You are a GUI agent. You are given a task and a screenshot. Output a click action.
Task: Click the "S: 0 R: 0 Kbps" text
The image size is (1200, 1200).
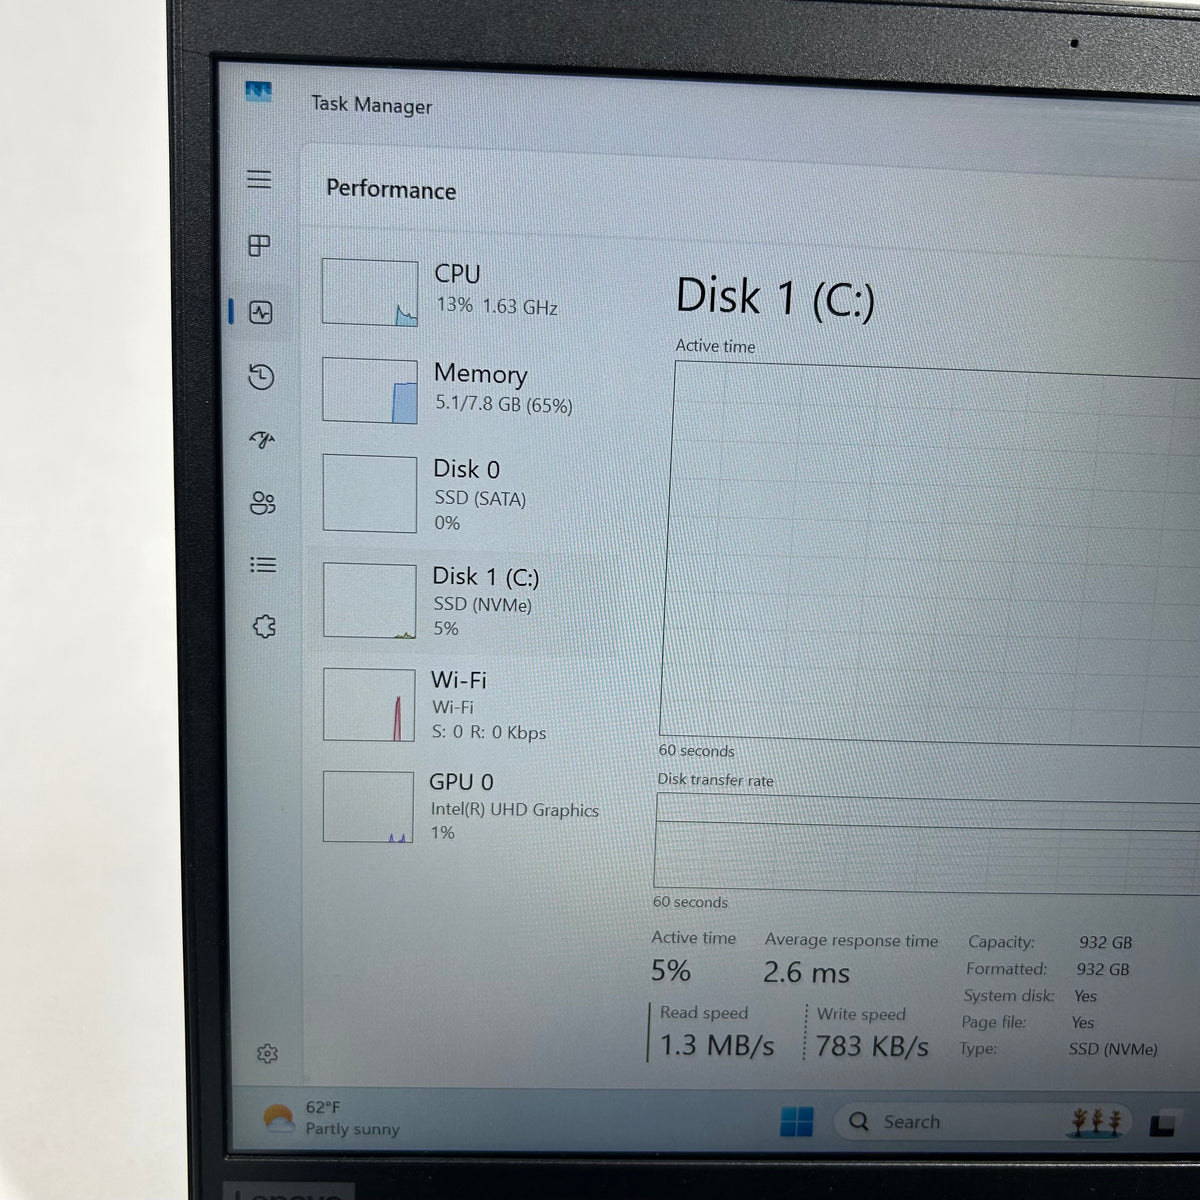(489, 732)
